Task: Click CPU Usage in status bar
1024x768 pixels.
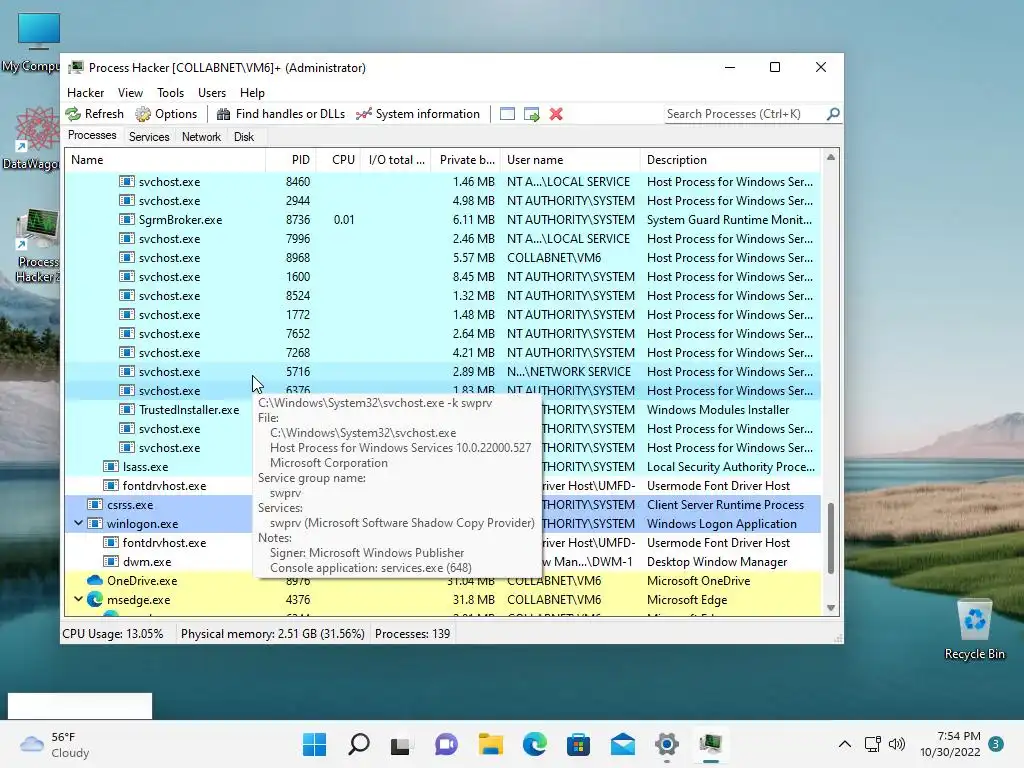Action: coord(112,633)
